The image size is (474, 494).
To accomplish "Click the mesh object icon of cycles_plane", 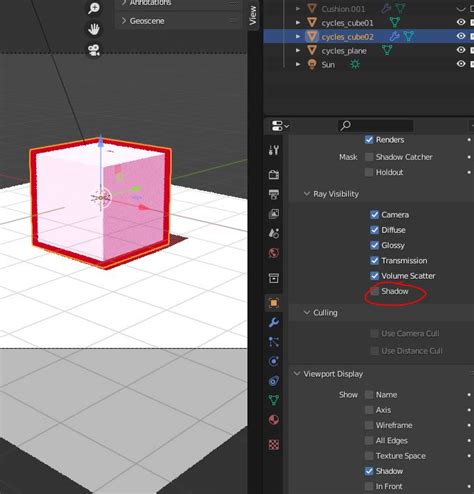I will click(312, 50).
